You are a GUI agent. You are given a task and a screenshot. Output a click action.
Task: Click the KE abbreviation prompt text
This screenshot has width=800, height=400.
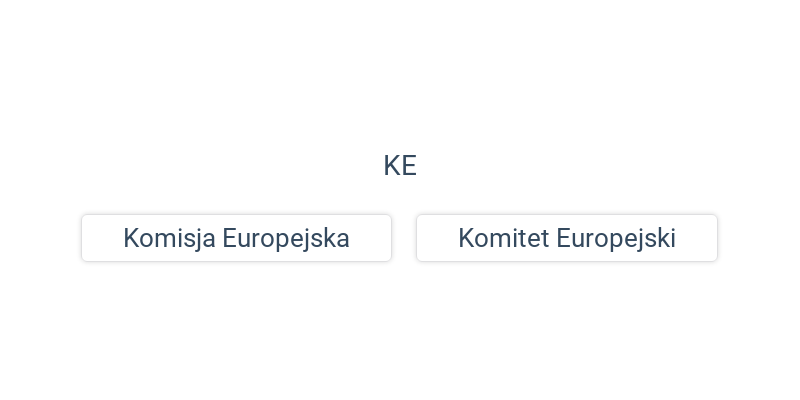tap(400, 166)
